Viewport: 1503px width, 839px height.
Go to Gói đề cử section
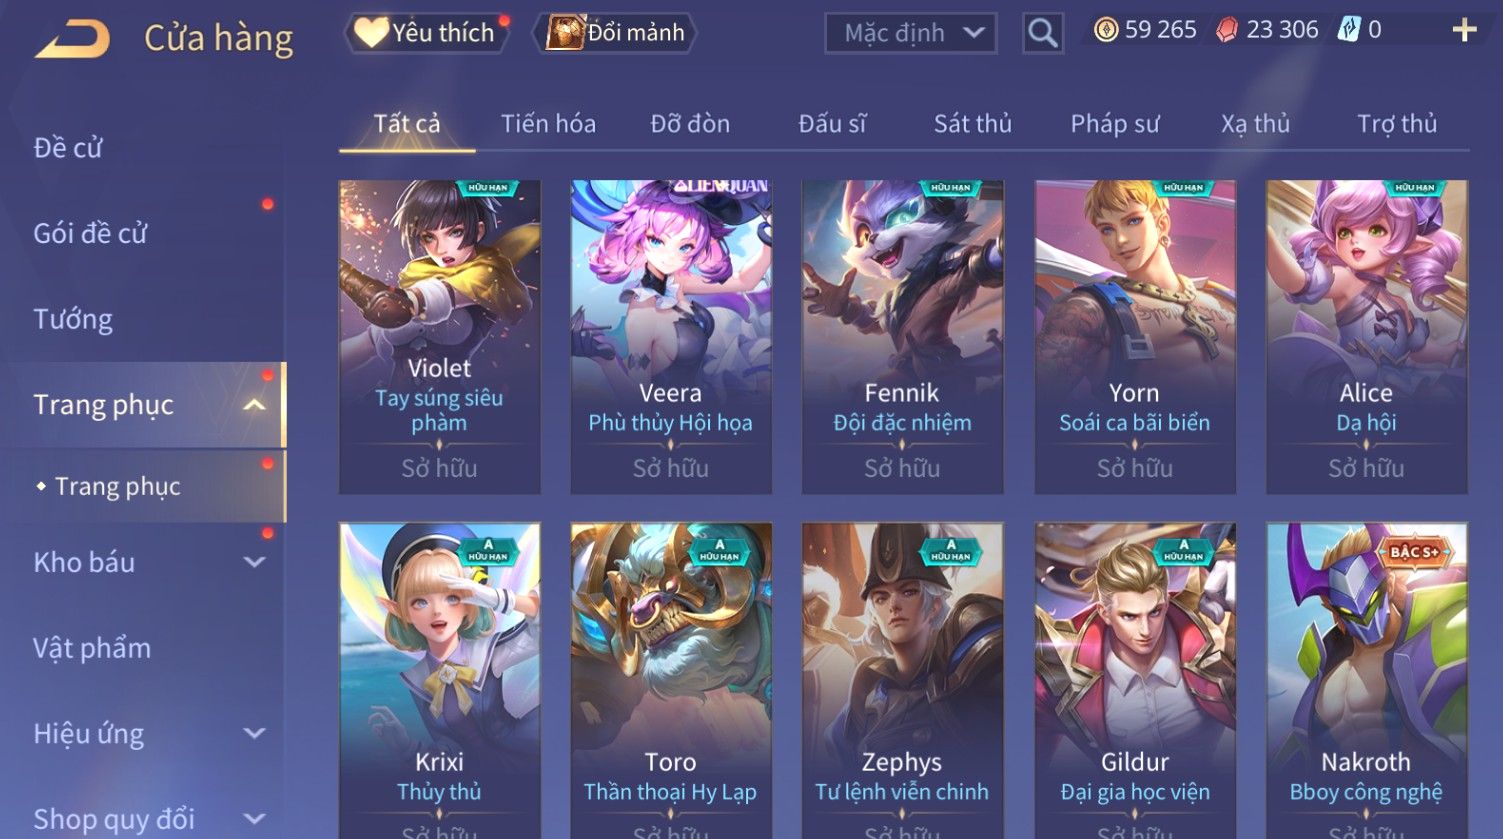pyautogui.click(x=90, y=233)
